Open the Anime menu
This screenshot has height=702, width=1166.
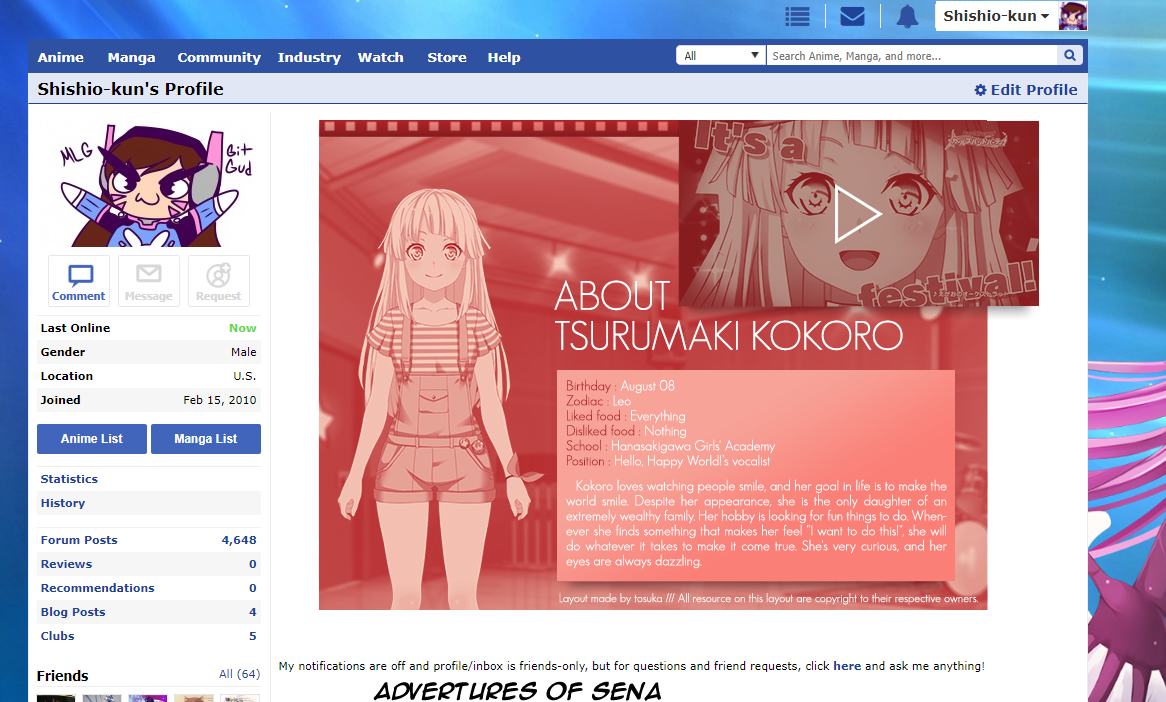coord(61,57)
